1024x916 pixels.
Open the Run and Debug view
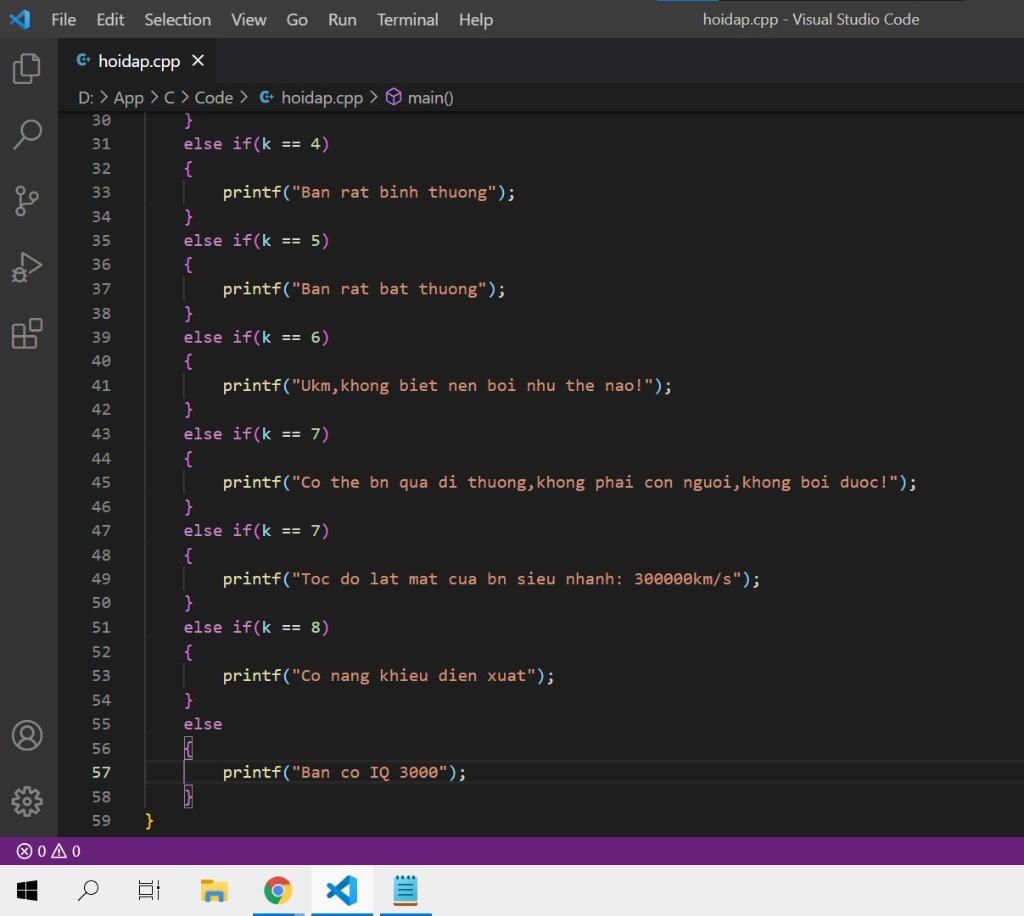pyautogui.click(x=27, y=268)
